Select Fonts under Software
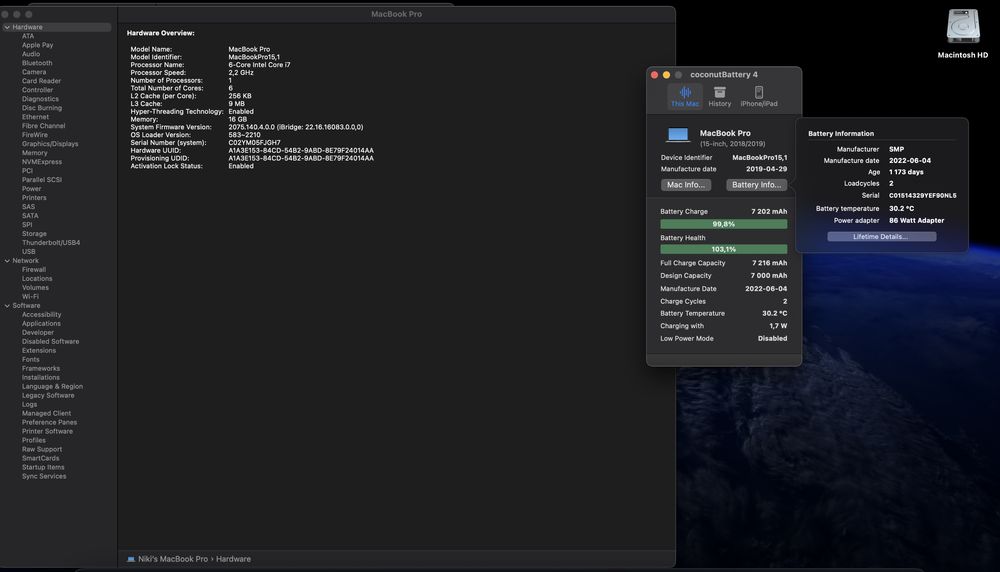1000x572 pixels. coord(31,359)
